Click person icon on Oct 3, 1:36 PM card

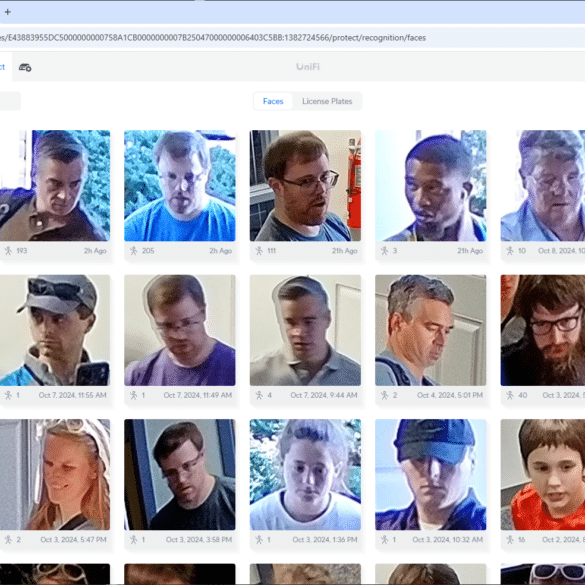259,539
